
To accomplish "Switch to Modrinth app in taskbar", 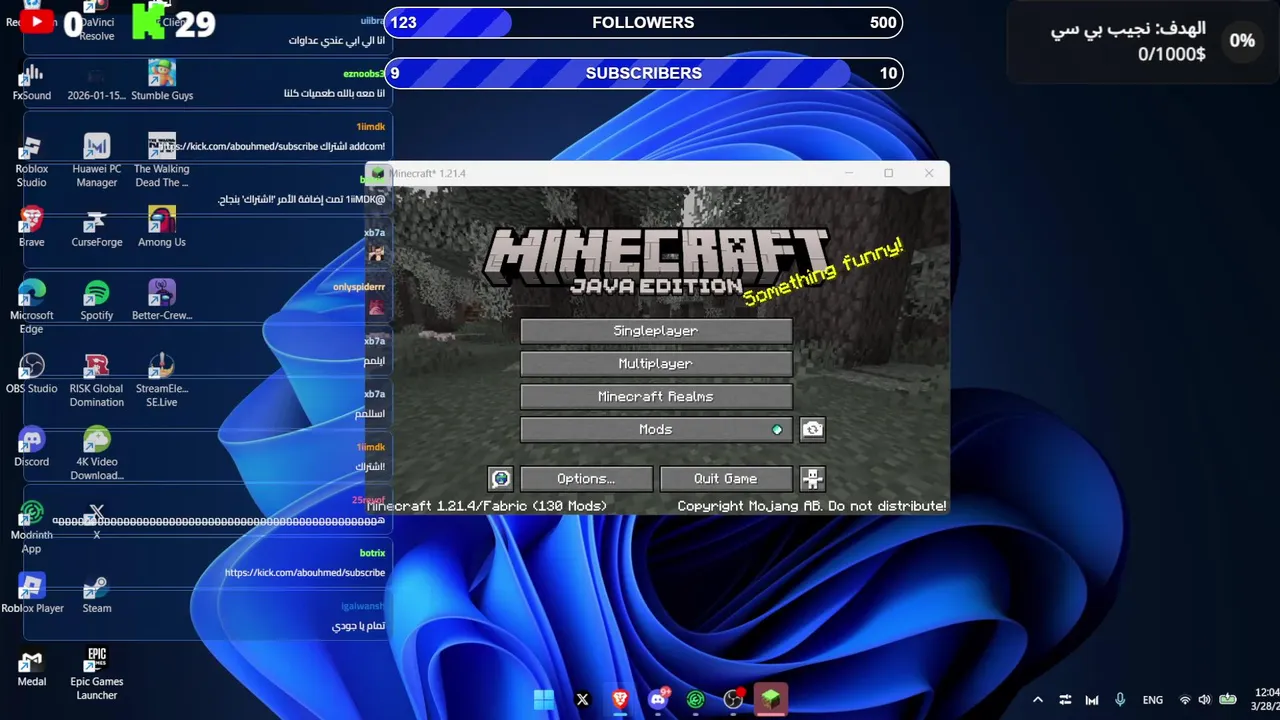I will pos(696,700).
